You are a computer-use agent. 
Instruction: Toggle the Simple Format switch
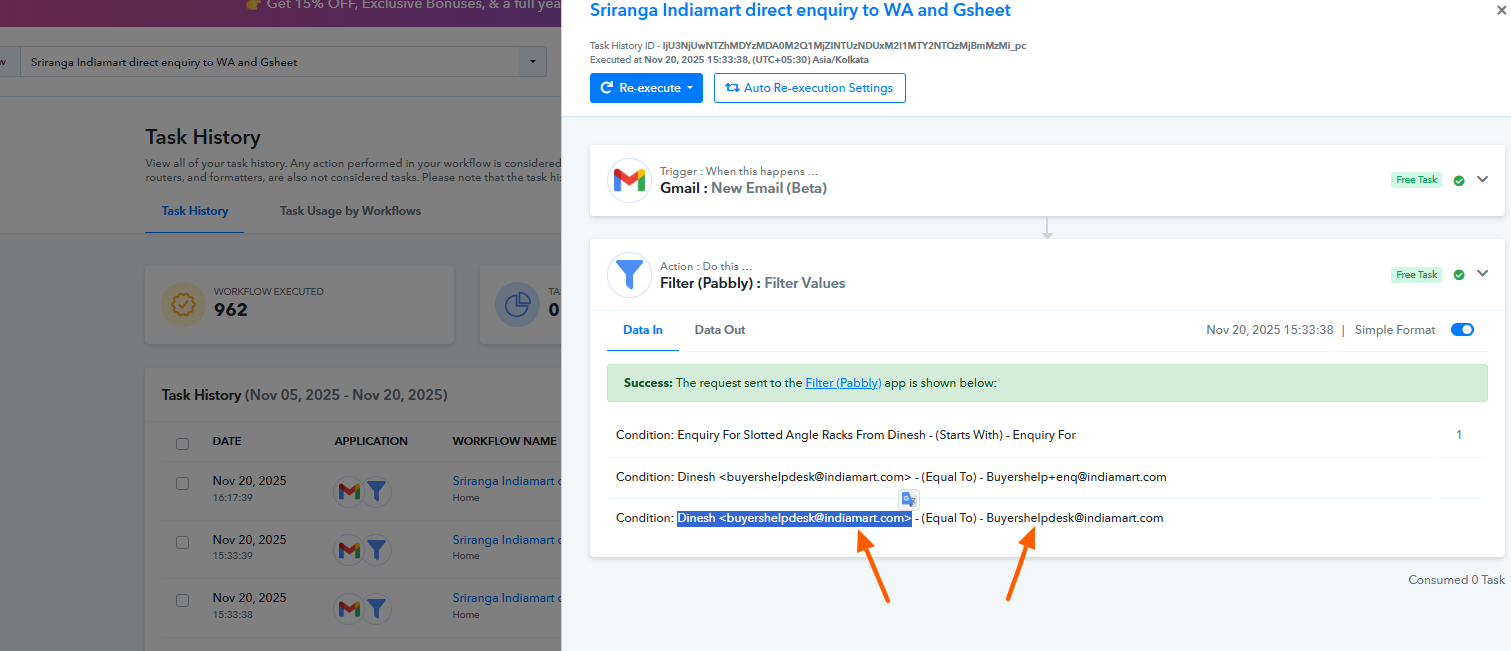pyautogui.click(x=1462, y=330)
